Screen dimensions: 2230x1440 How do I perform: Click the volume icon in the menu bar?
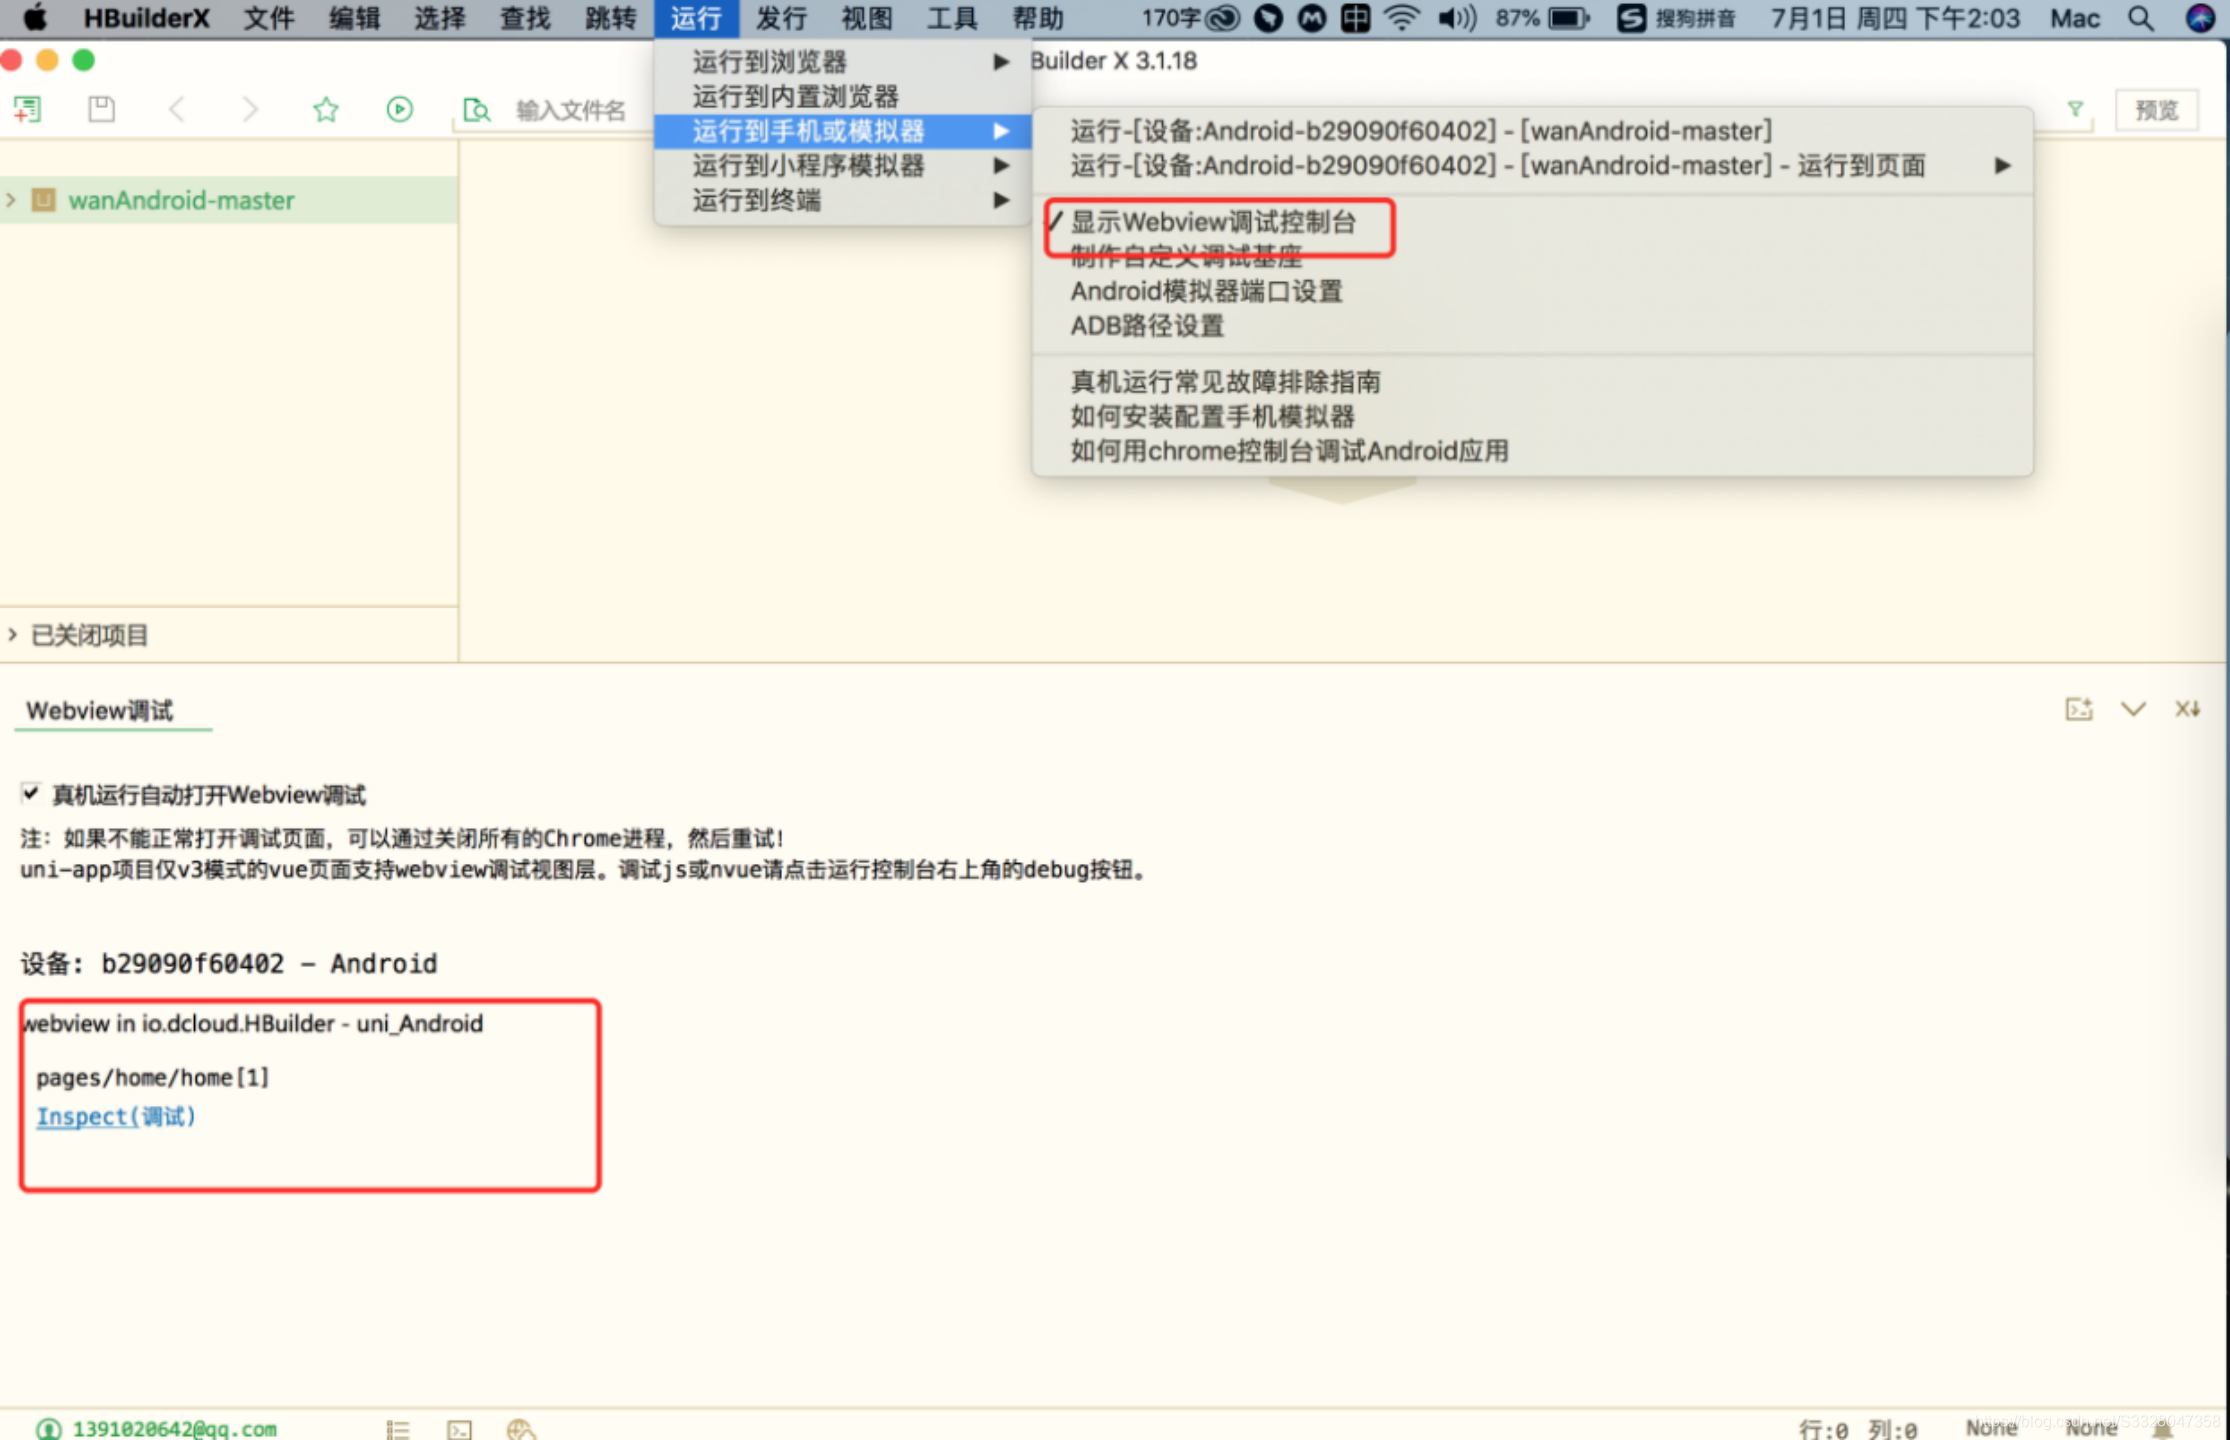point(1456,18)
